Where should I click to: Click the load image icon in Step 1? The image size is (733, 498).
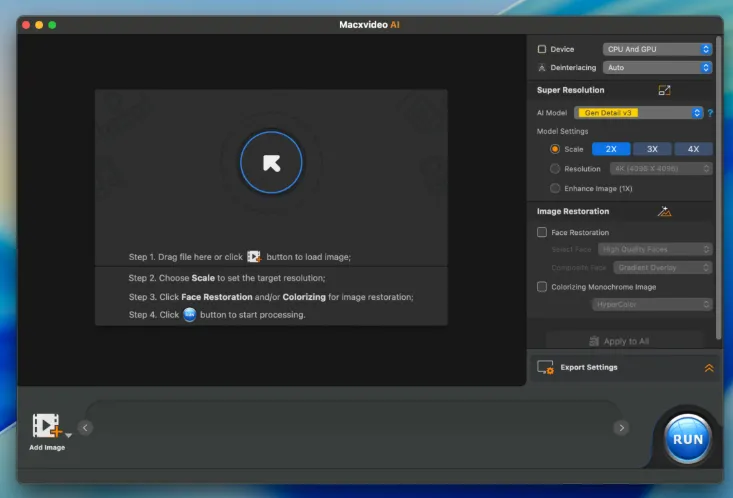(x=254, y=257)
